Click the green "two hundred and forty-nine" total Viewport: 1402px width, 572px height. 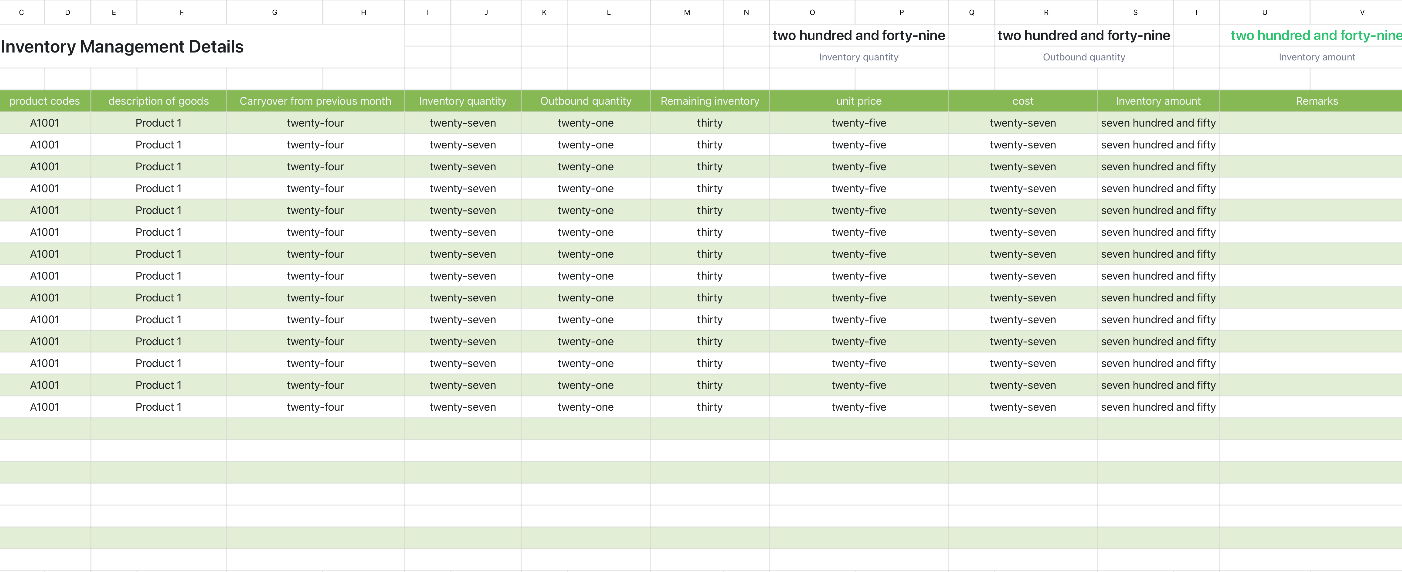pos(1316,35)
